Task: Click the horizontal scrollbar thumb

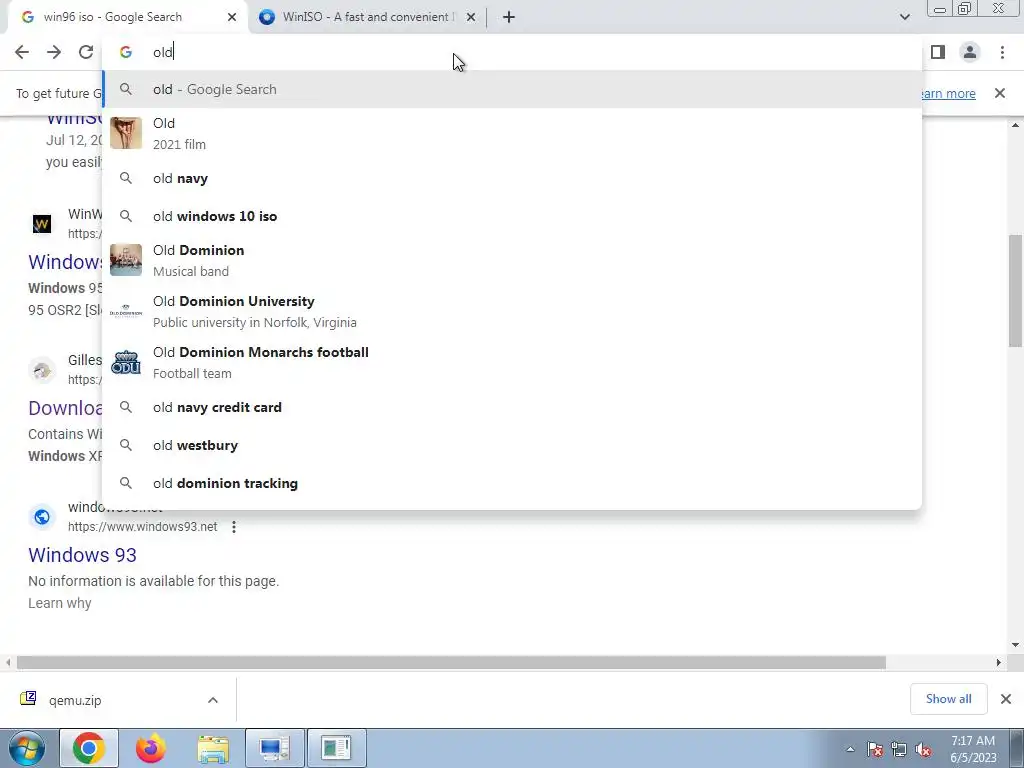Action: (x=451, y=662)
